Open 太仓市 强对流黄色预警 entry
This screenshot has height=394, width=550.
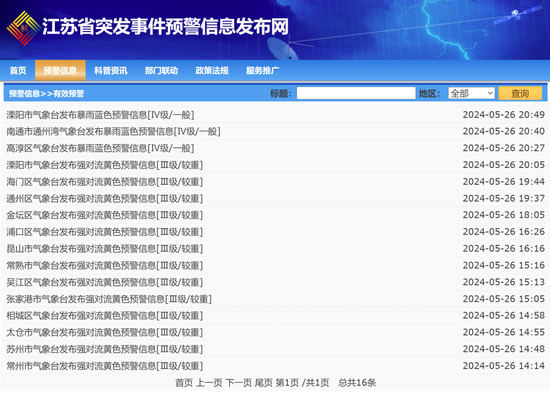(x=105, y=332)
